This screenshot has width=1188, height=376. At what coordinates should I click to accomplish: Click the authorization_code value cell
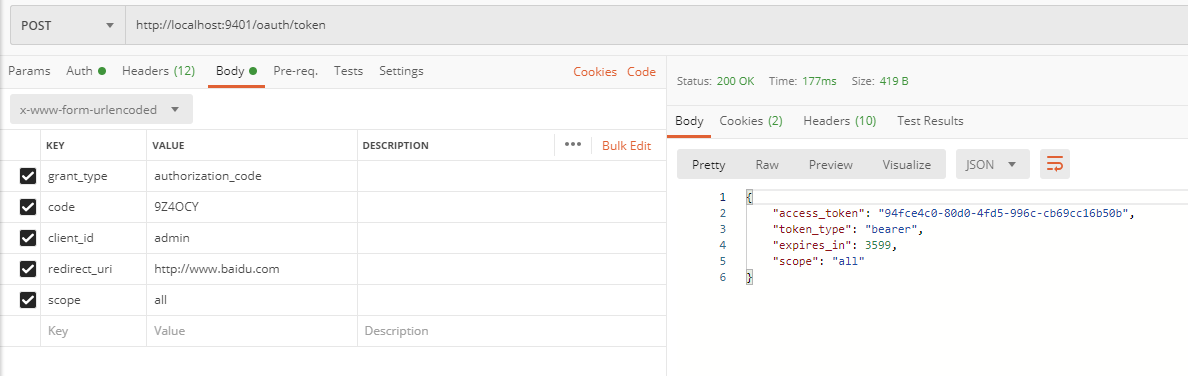pyautogui.click(x=252, y=176)
